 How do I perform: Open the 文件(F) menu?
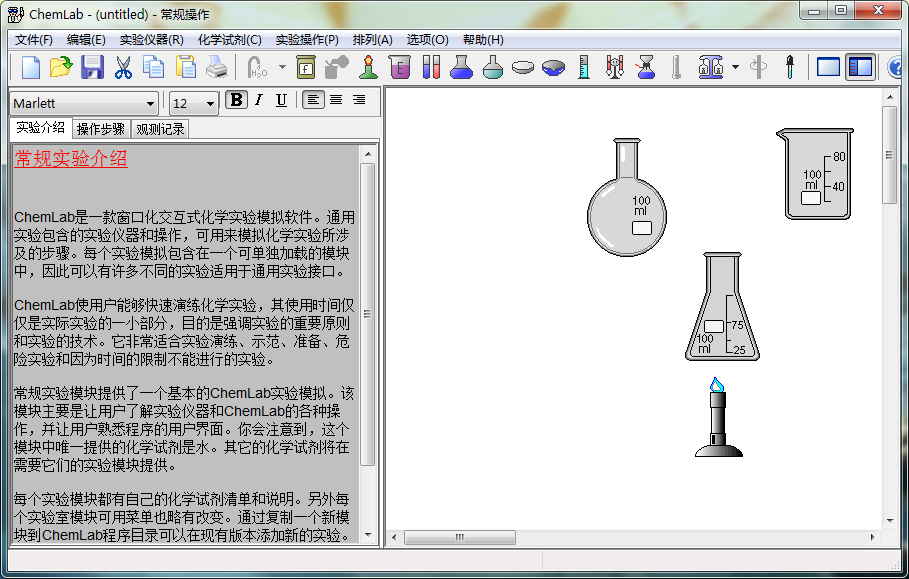pos(34,40)
